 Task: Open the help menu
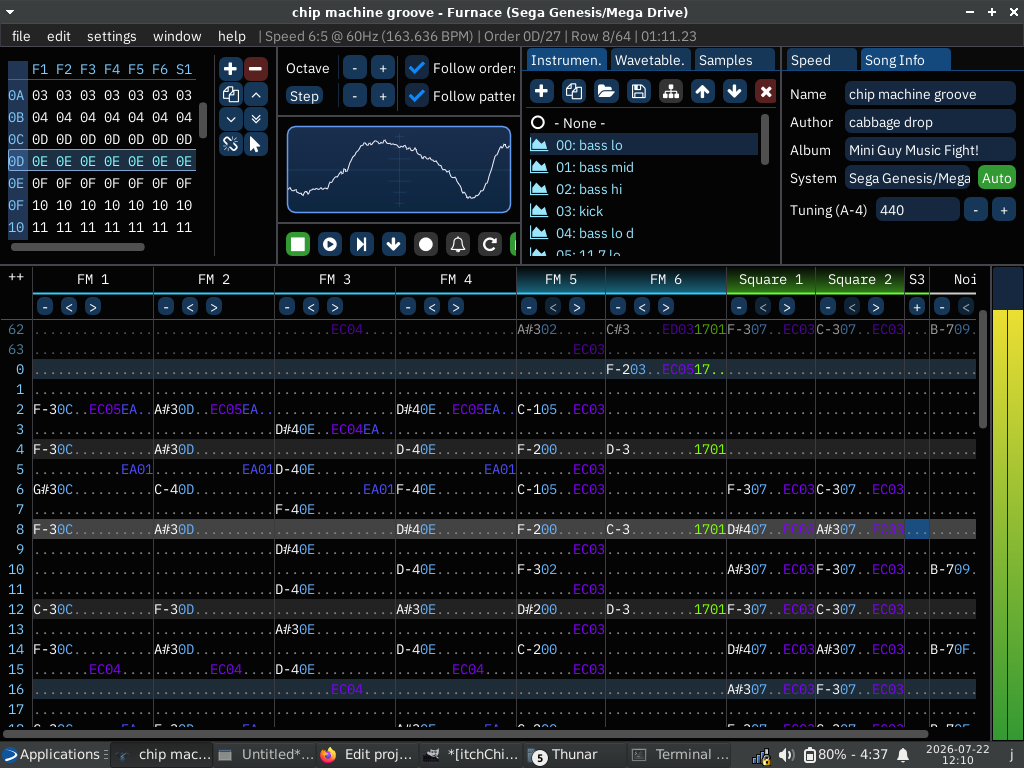(x=231, y=36)
